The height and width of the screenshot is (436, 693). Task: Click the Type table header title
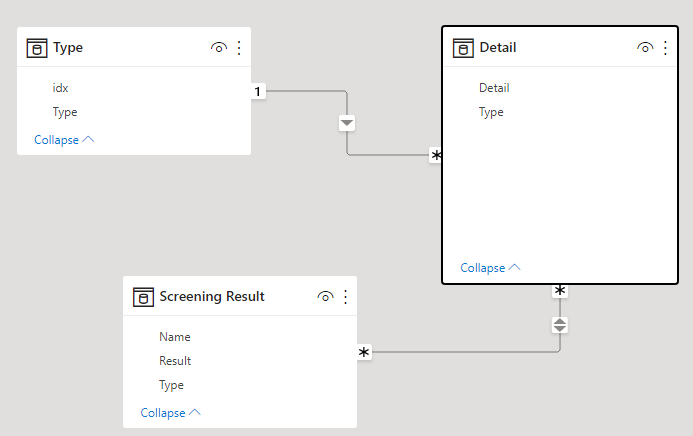pyautogui.click(x=68, y=48)
